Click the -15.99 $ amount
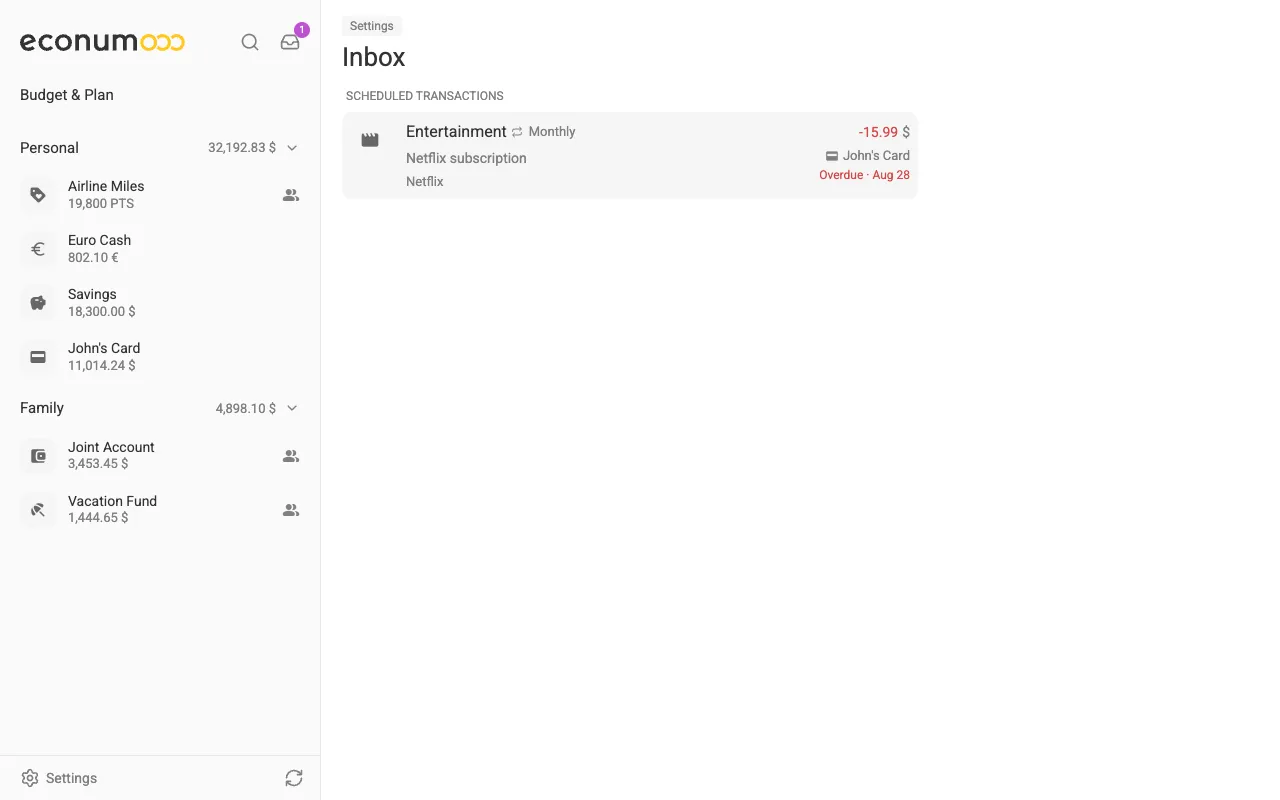 click(884, 132)
